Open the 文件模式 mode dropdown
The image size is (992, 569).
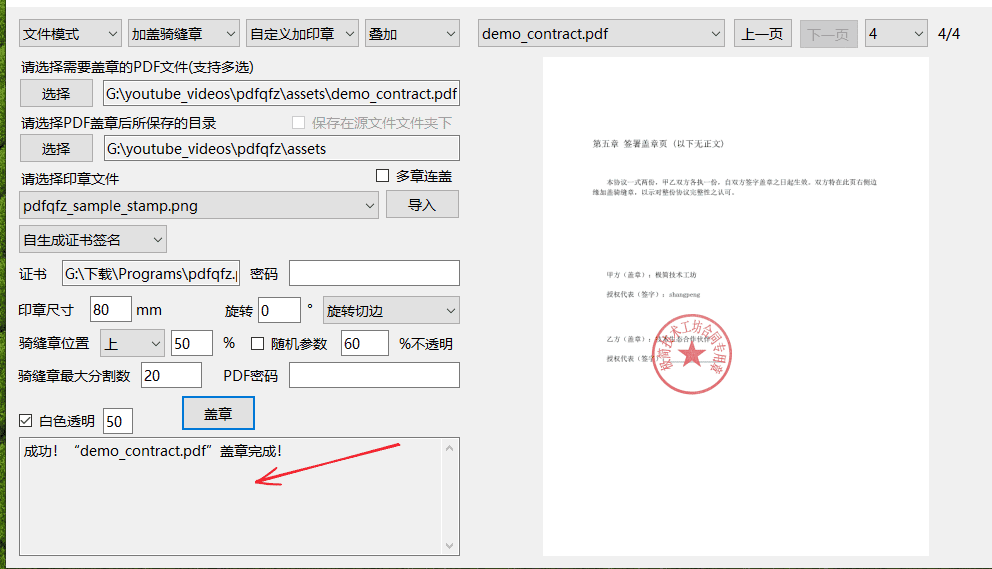point(70,34)
